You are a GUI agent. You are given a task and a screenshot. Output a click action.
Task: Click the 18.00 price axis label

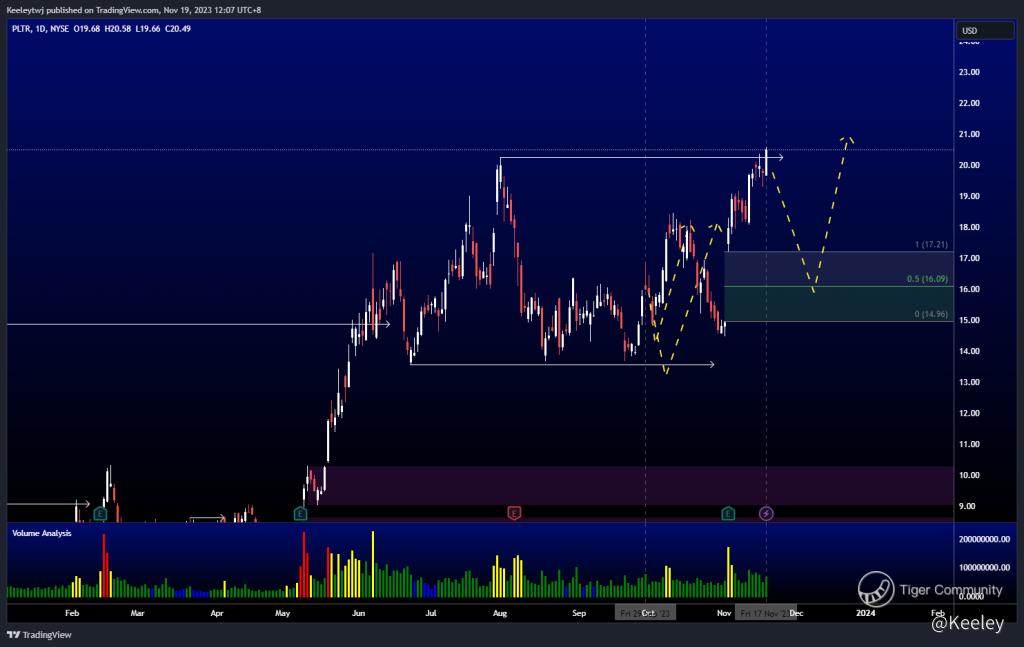point(969,227)
